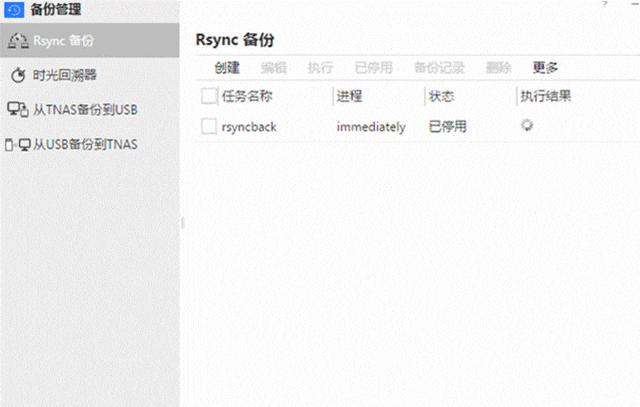Click the rsyncback execution result status icon

click(x=527, y=126)
